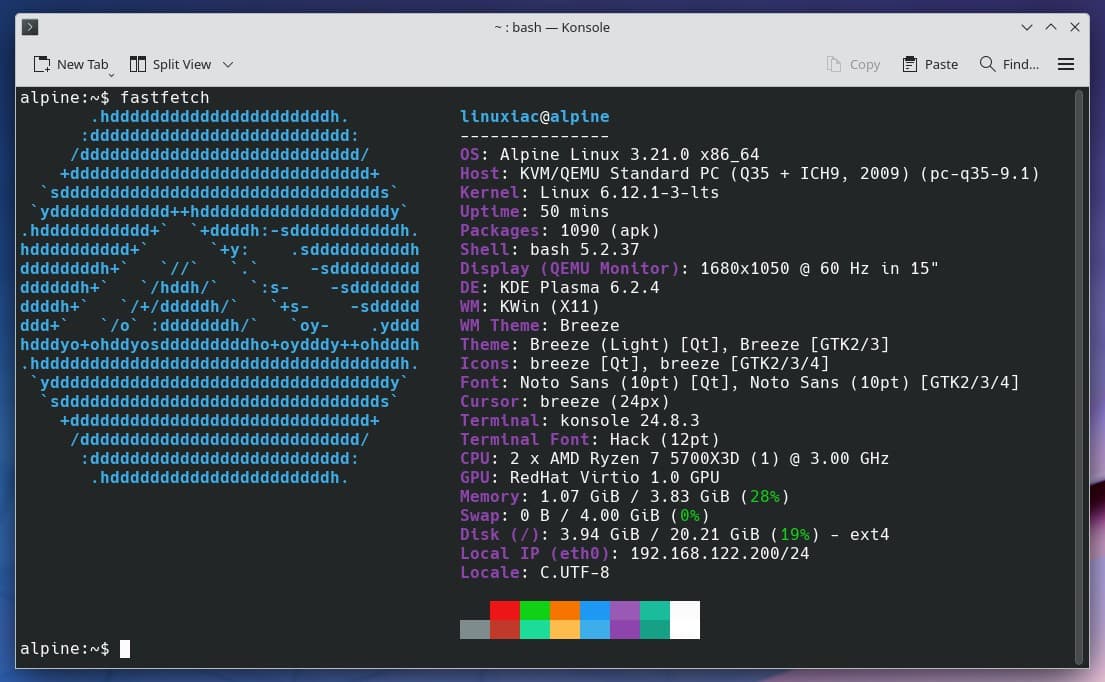This screenshot has height=682, width=1105.
Task: Click the blinking cursor at the terminal prompt
Action: [125, 648]
